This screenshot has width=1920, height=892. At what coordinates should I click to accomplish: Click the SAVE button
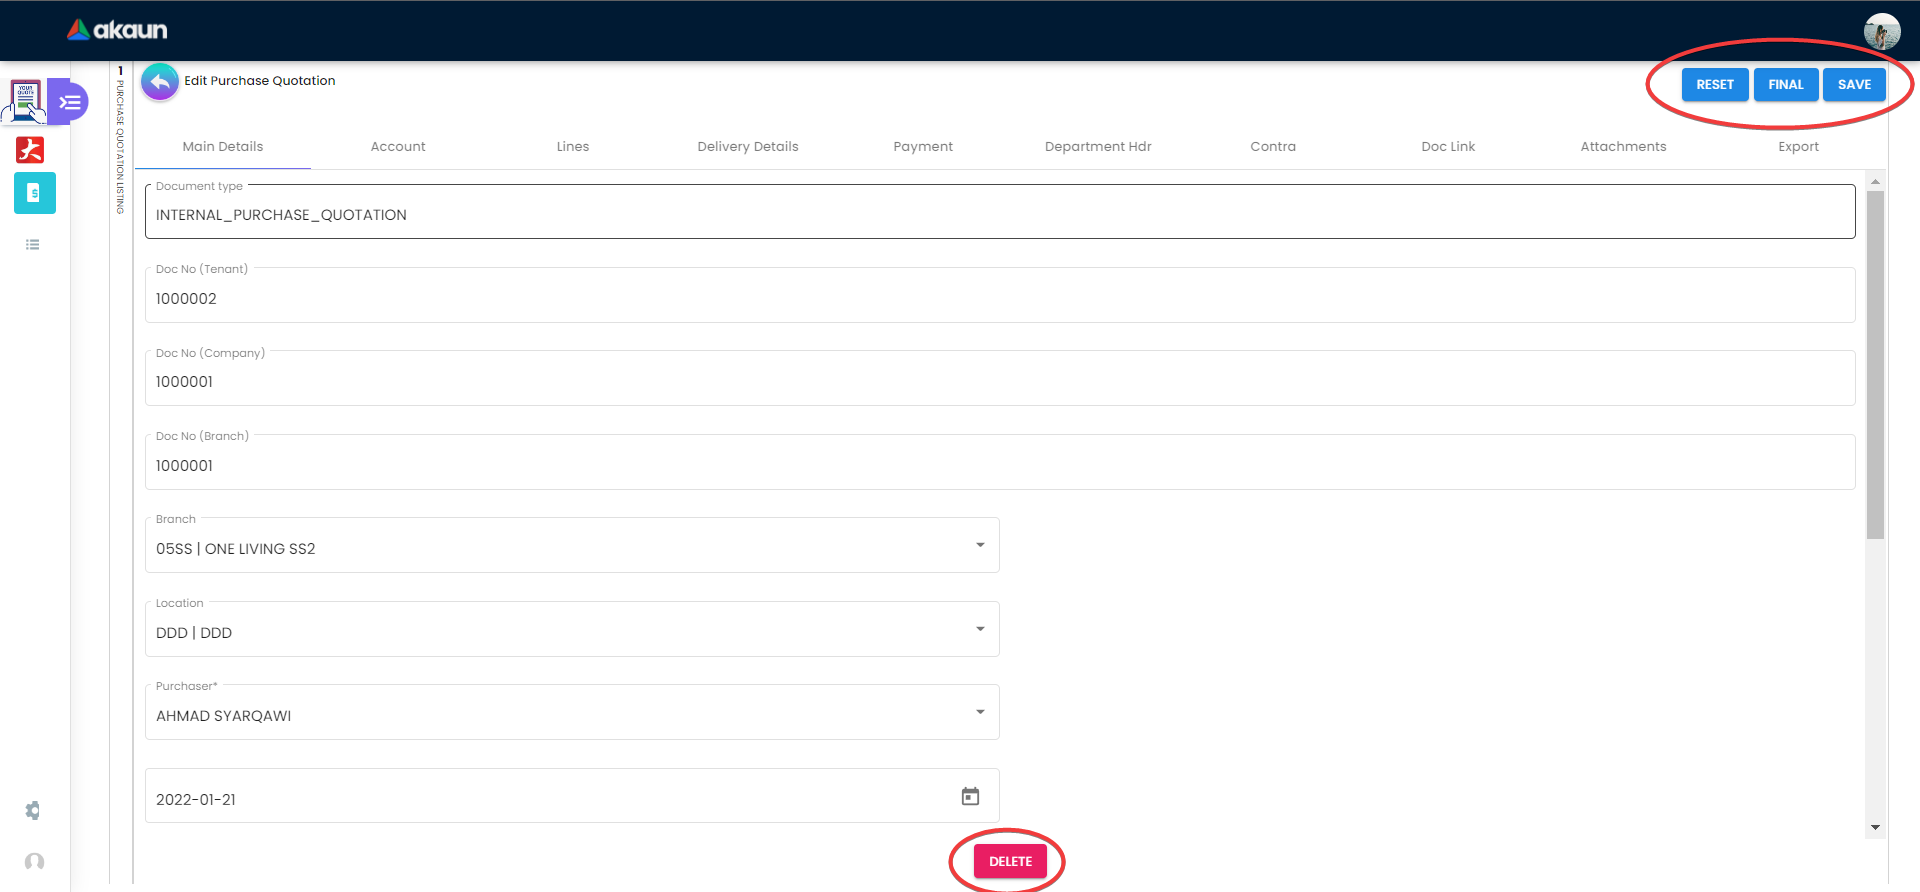pyautogui.click(x=1854, y=85)
